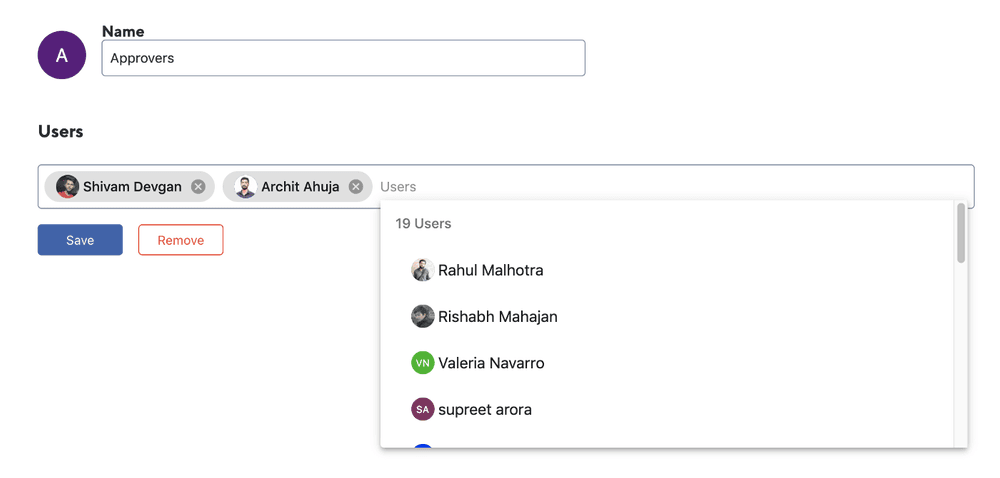The image size is (1000, 478).
Task: Click Rahul Malhotra's avatar in list
Action: coord(422,270)
